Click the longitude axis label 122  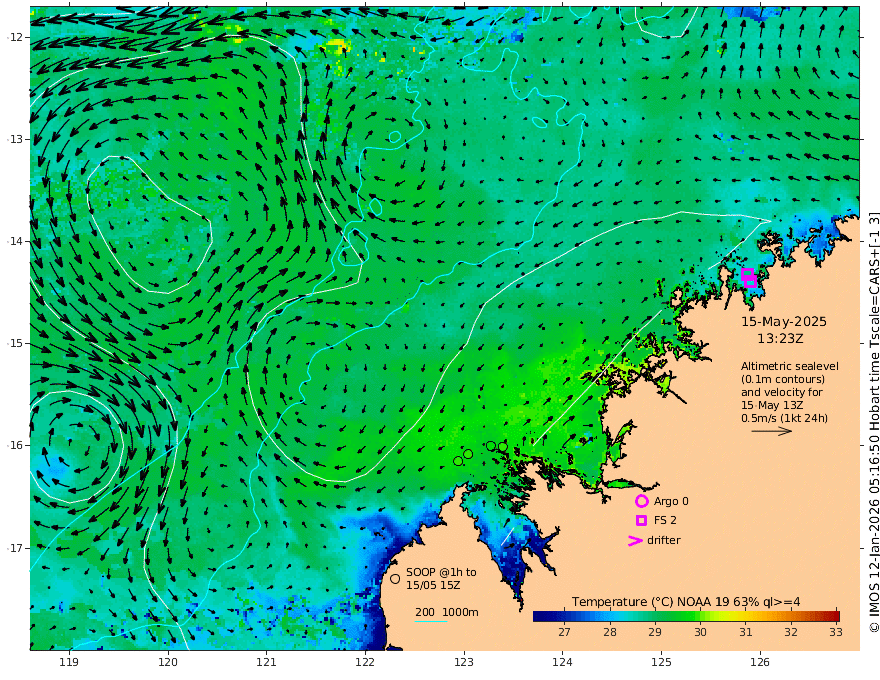click(365, 662)
